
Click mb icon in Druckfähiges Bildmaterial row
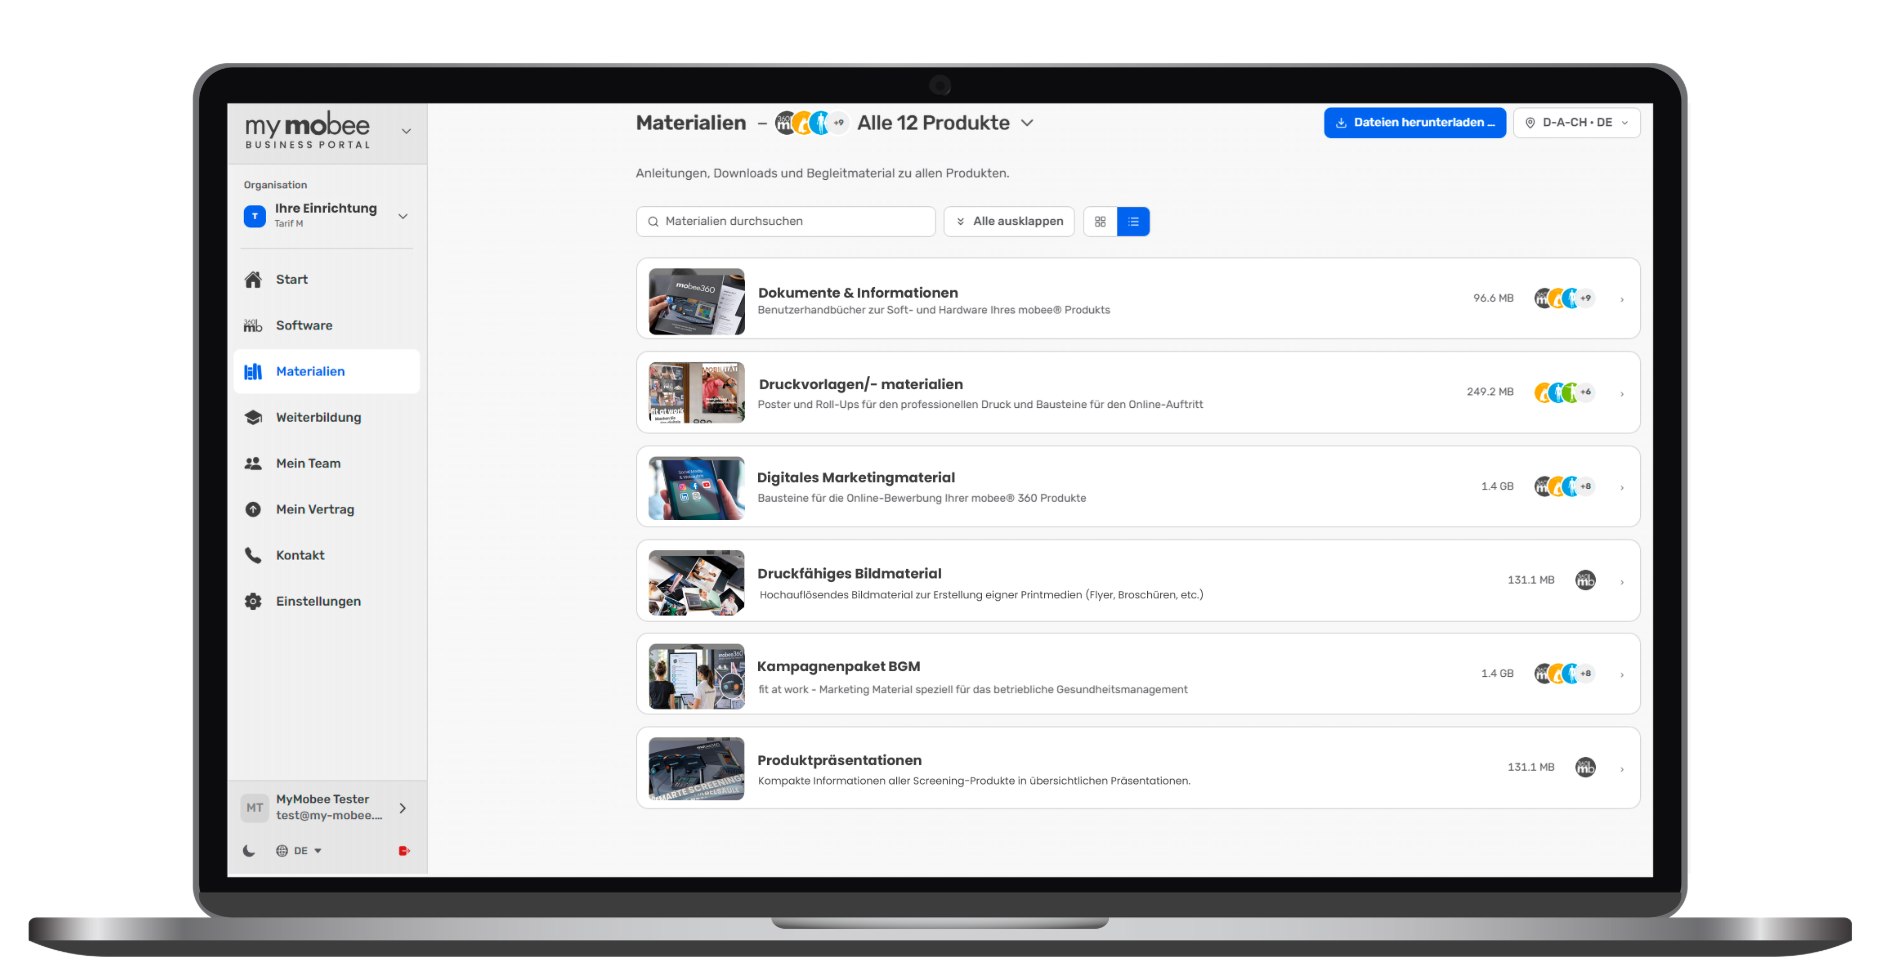pyautogui.click(x=1585, y=580)
